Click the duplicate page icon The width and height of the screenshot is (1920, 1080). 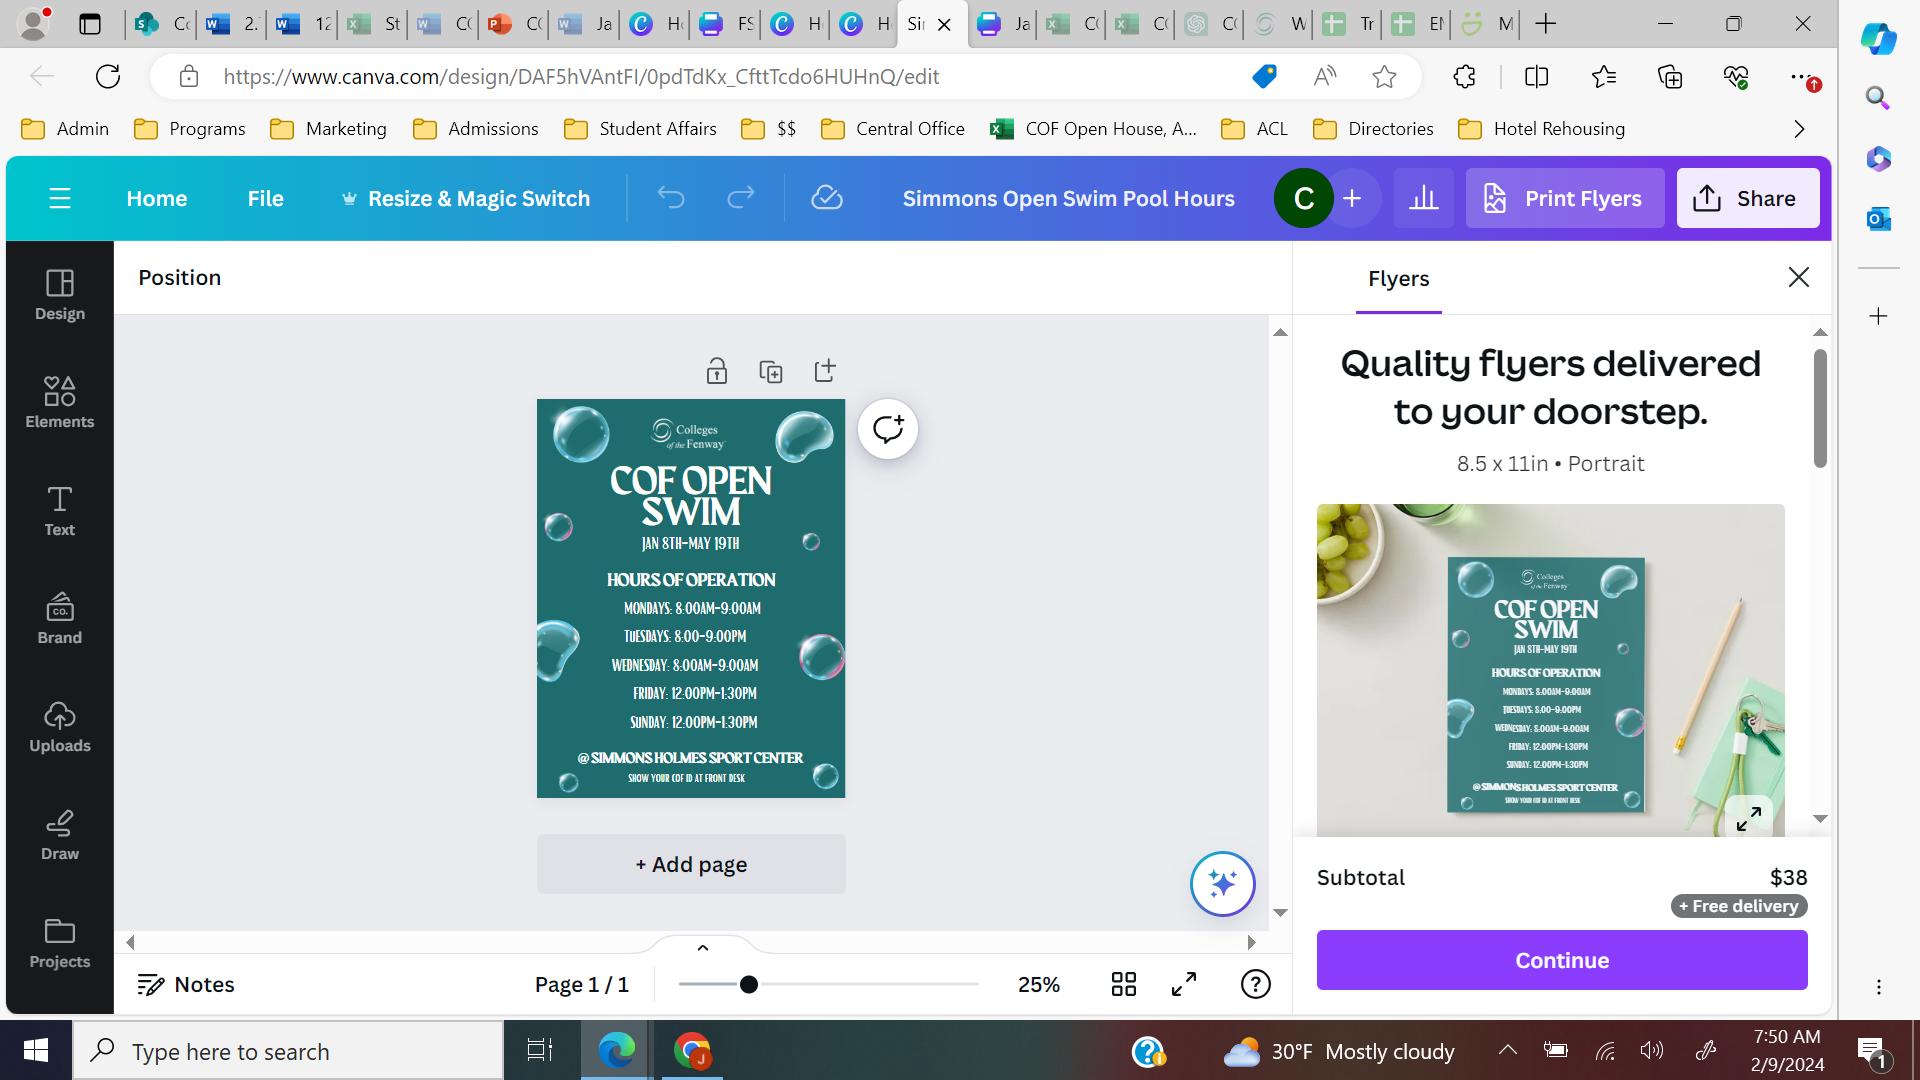[x=770, y=372]
